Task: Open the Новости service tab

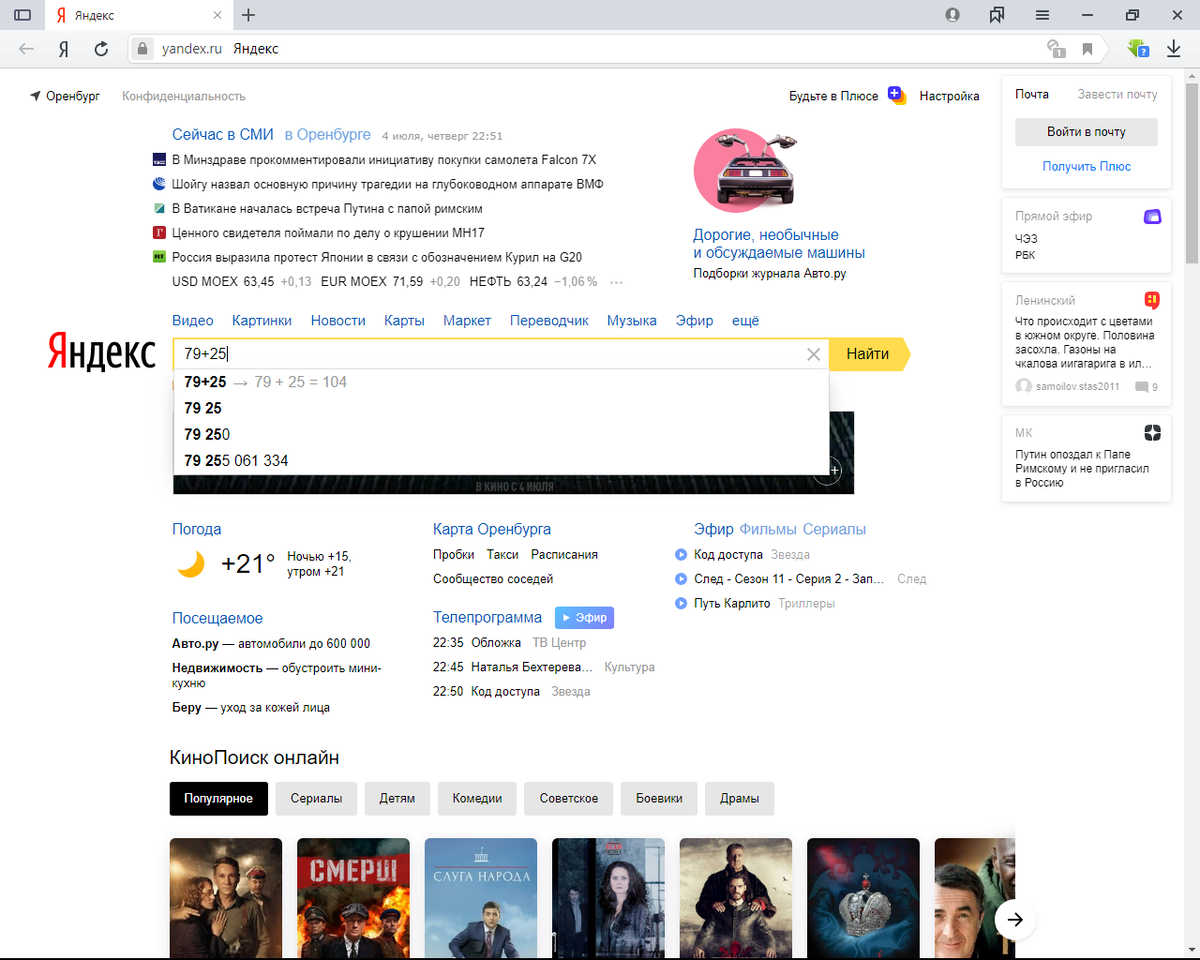Action: pos(338,320)
